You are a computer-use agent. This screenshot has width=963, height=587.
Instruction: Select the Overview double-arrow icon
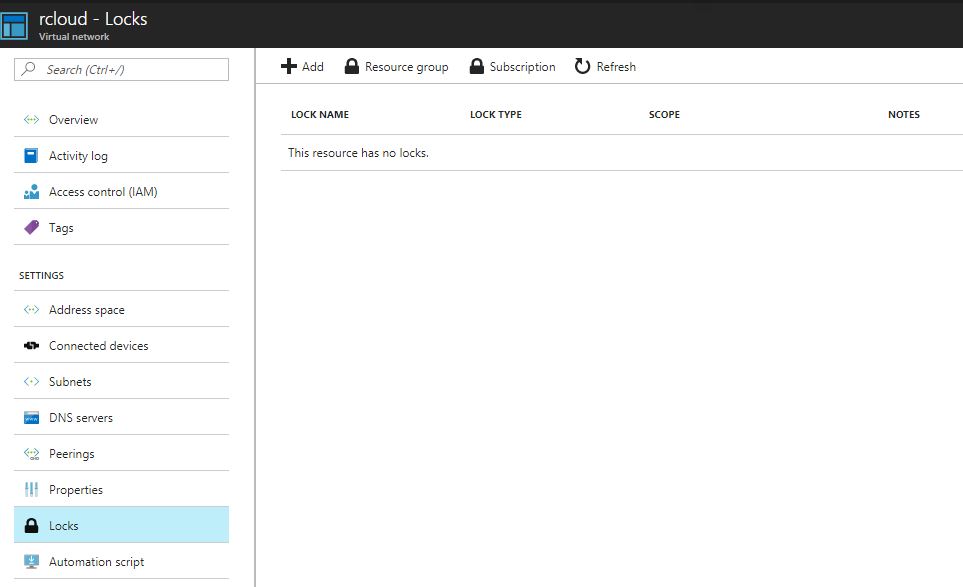[31, 119]
